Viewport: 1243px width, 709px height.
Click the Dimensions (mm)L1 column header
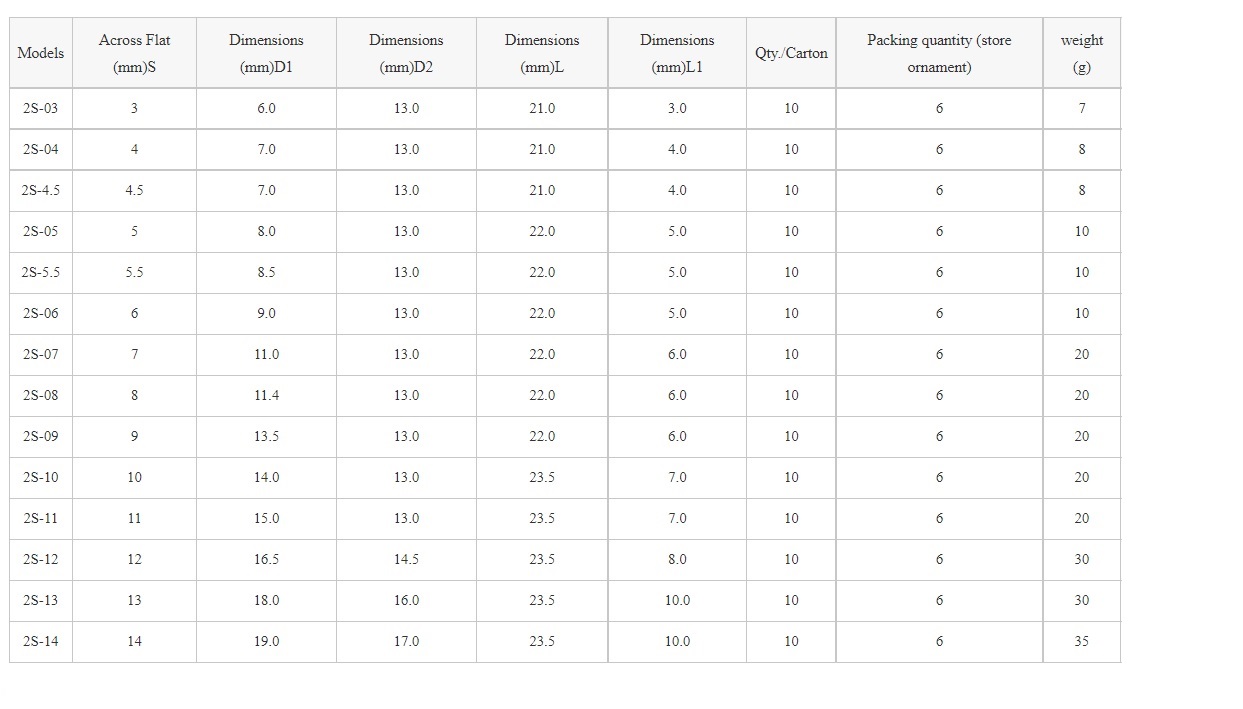tap(677, 53)
